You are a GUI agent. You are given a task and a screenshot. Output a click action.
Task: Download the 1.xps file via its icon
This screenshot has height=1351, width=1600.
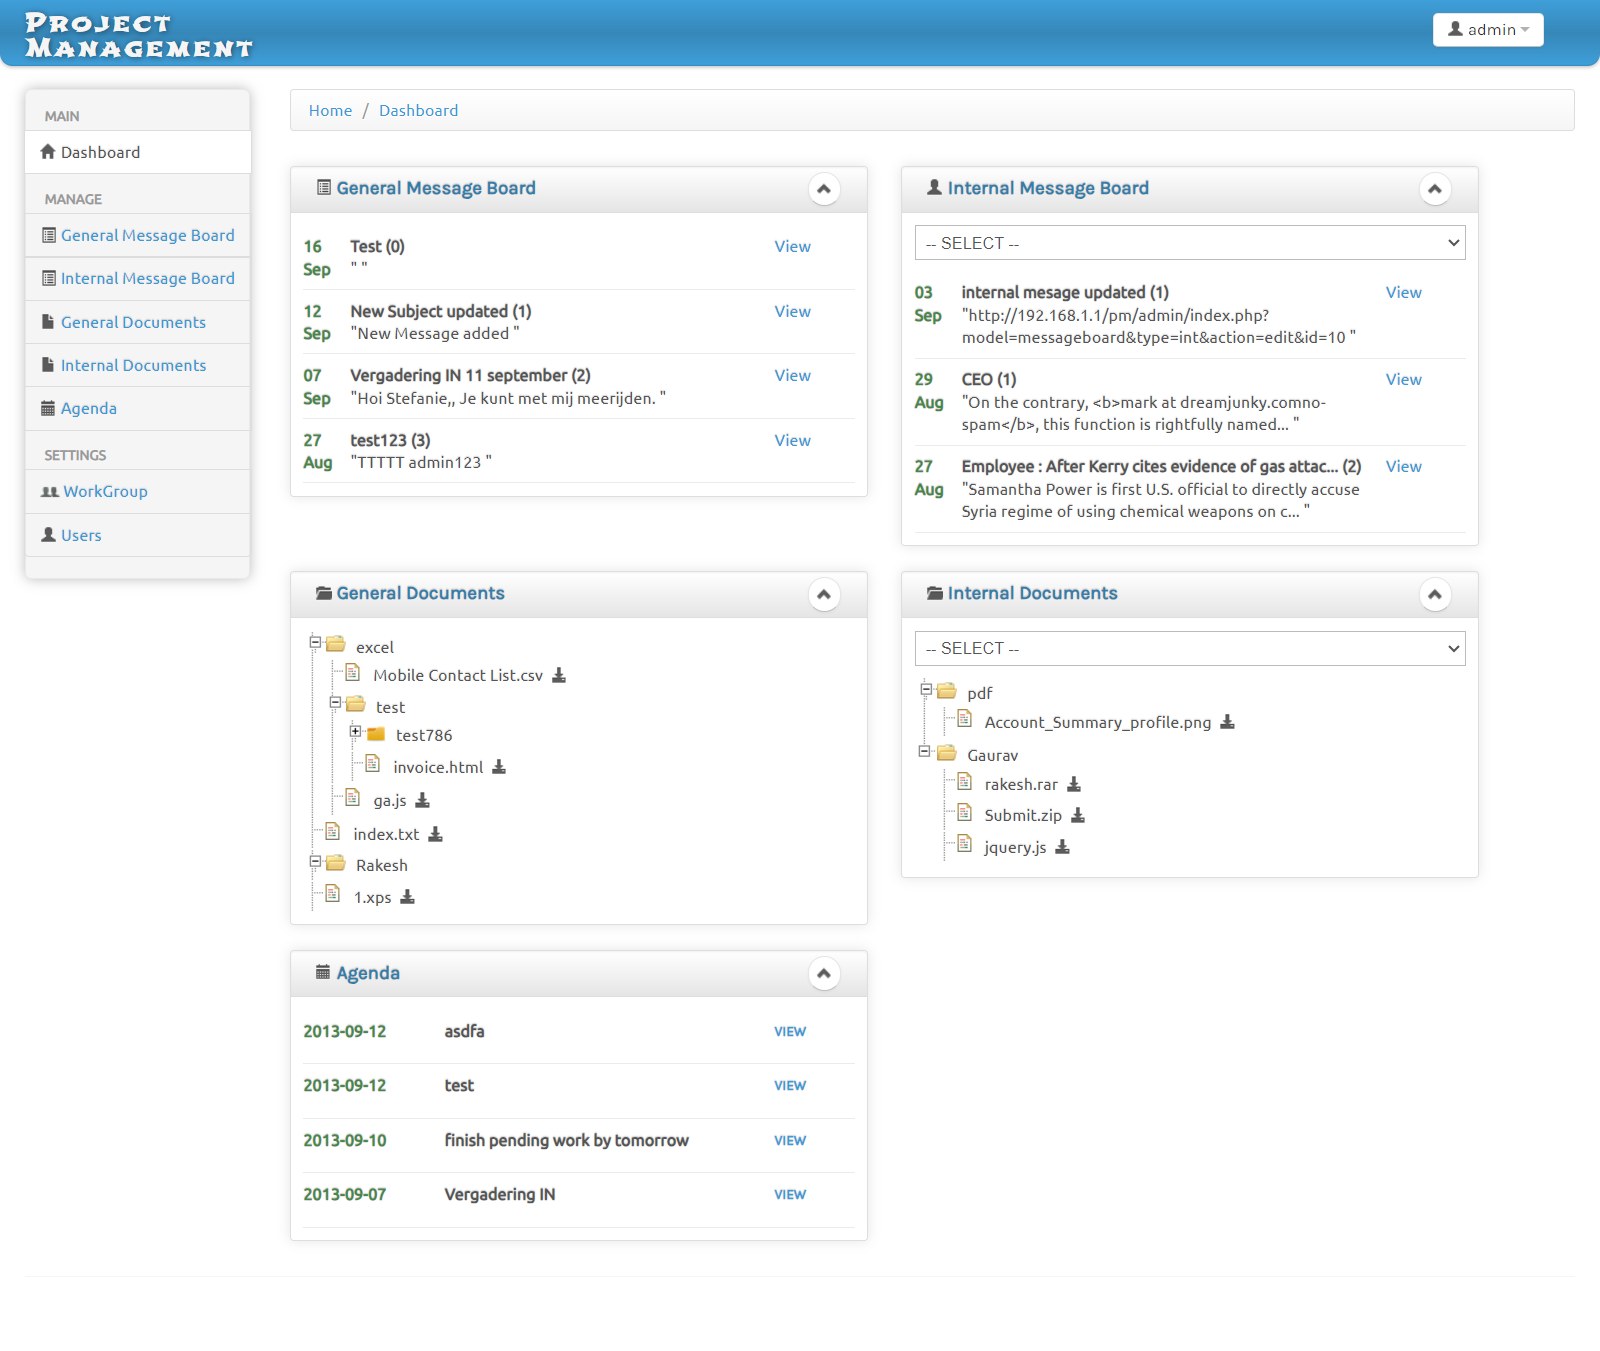407,897
